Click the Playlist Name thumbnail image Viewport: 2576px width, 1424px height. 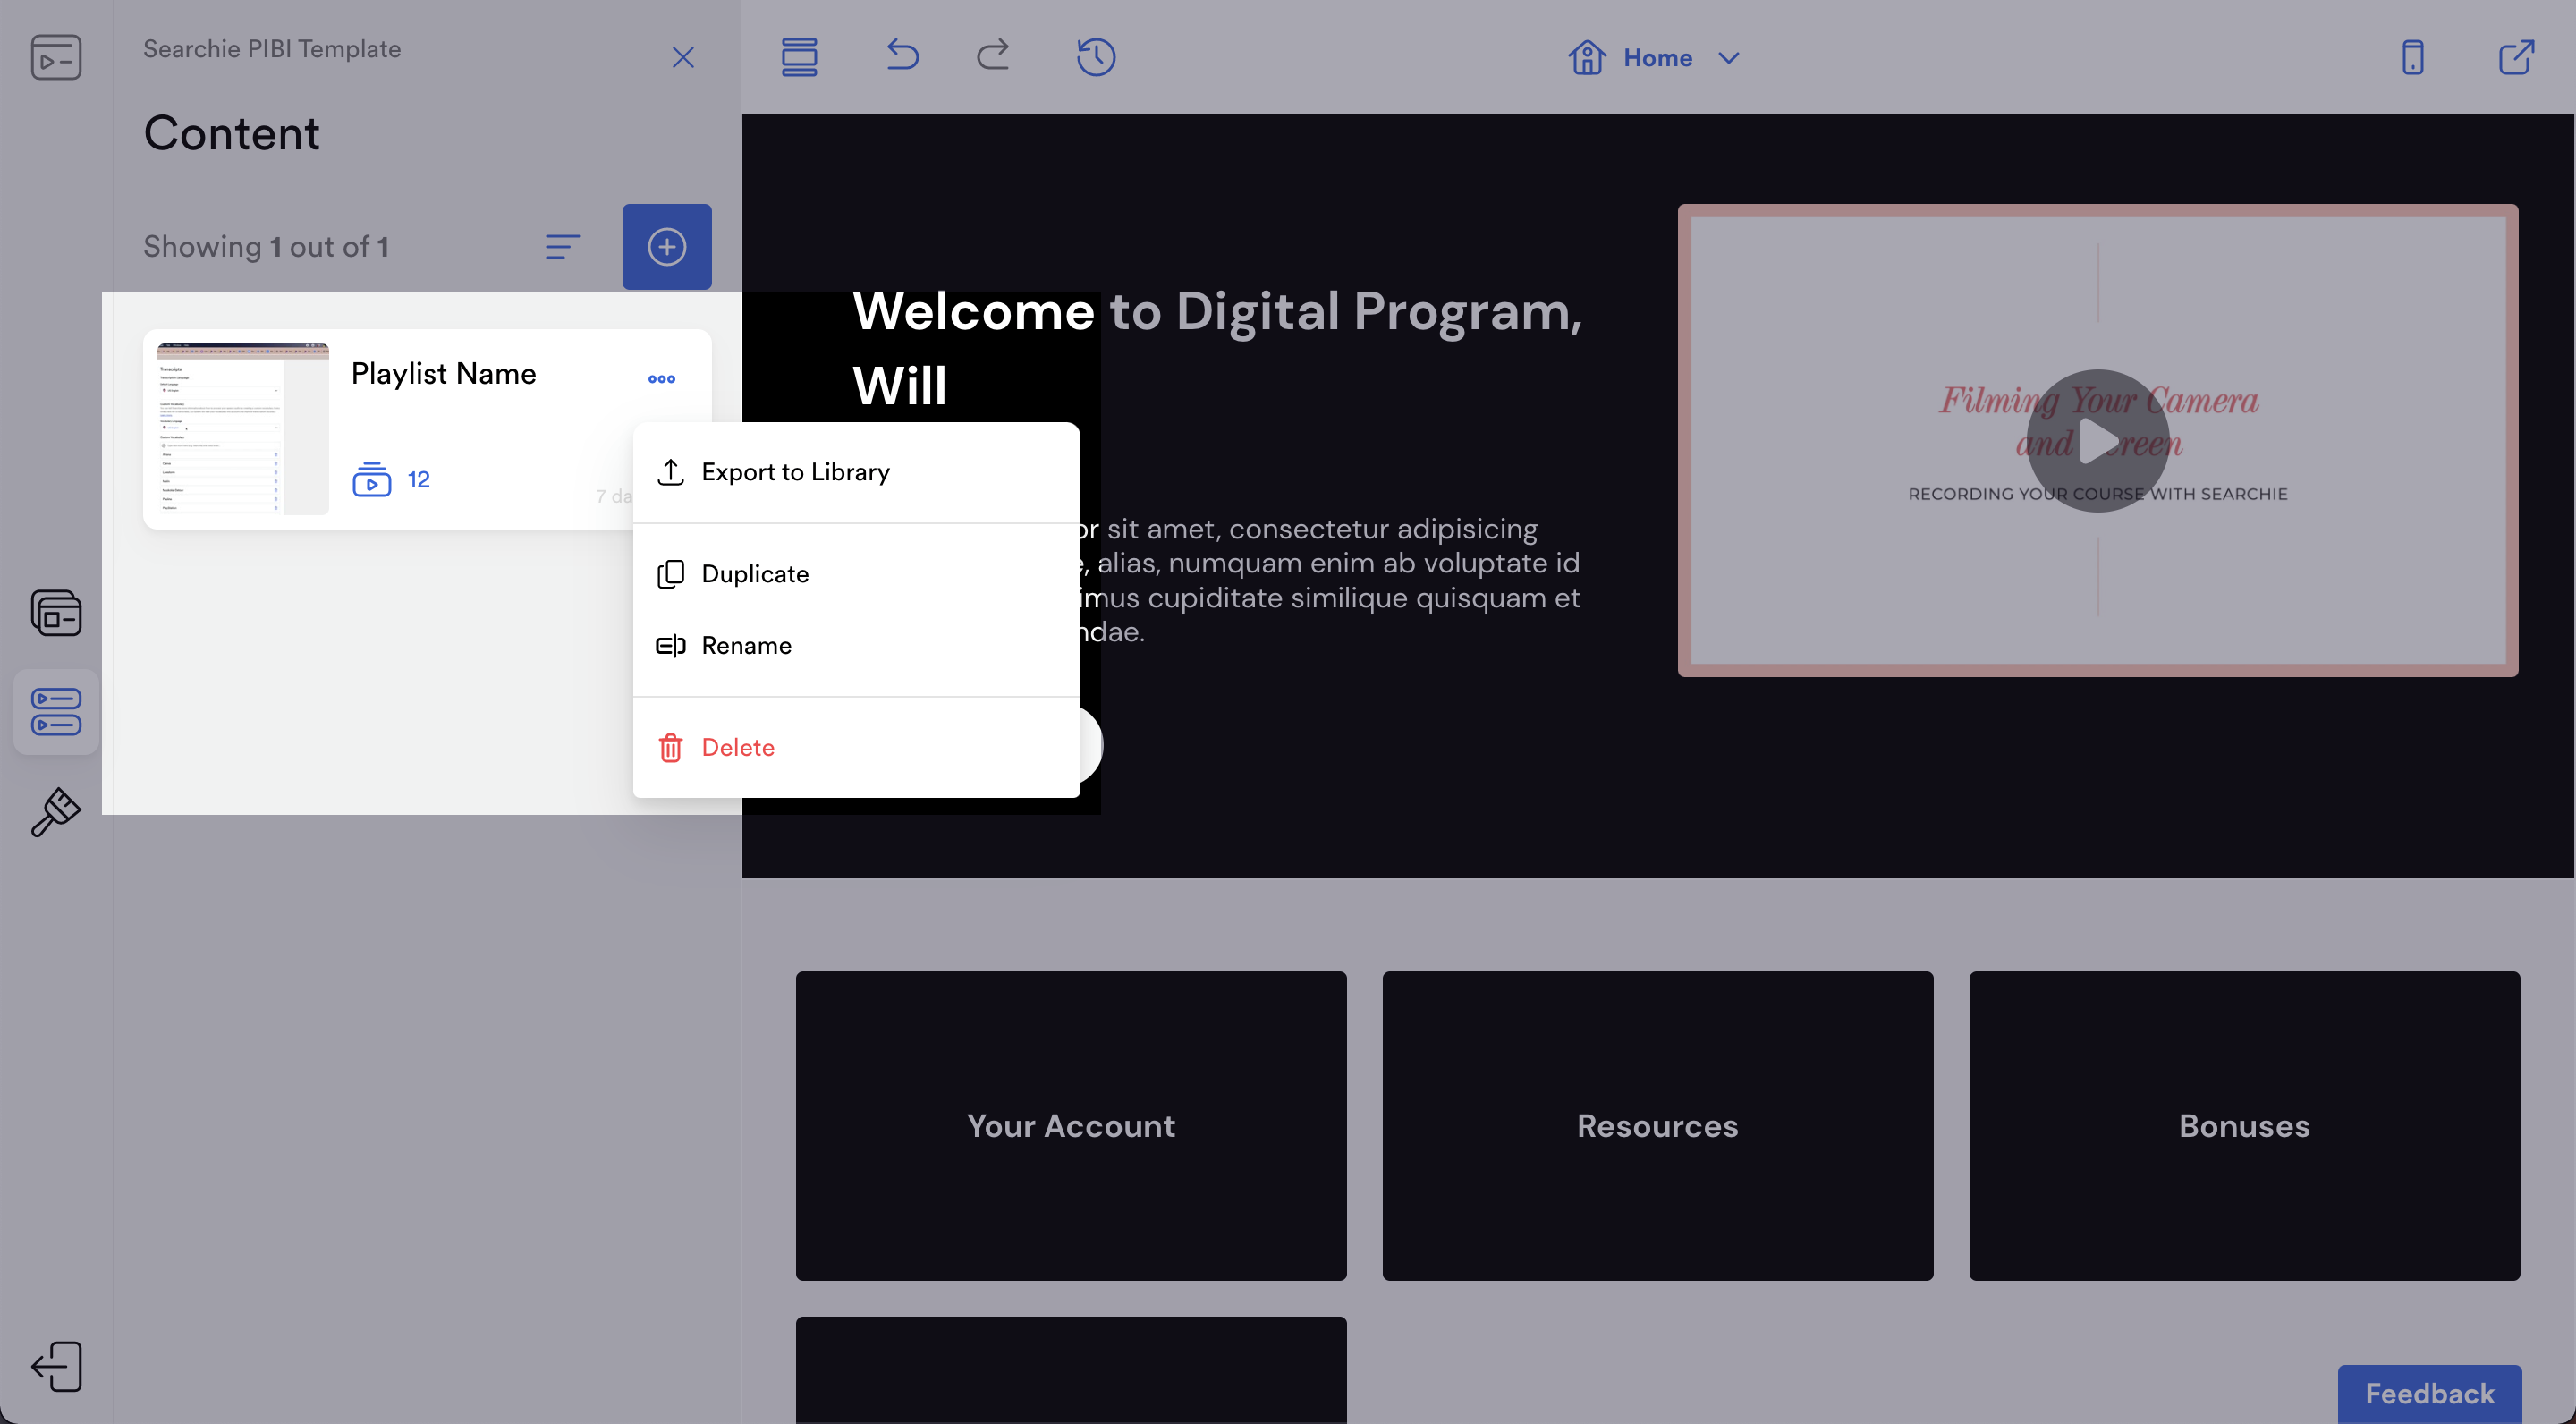click(243, 429)
